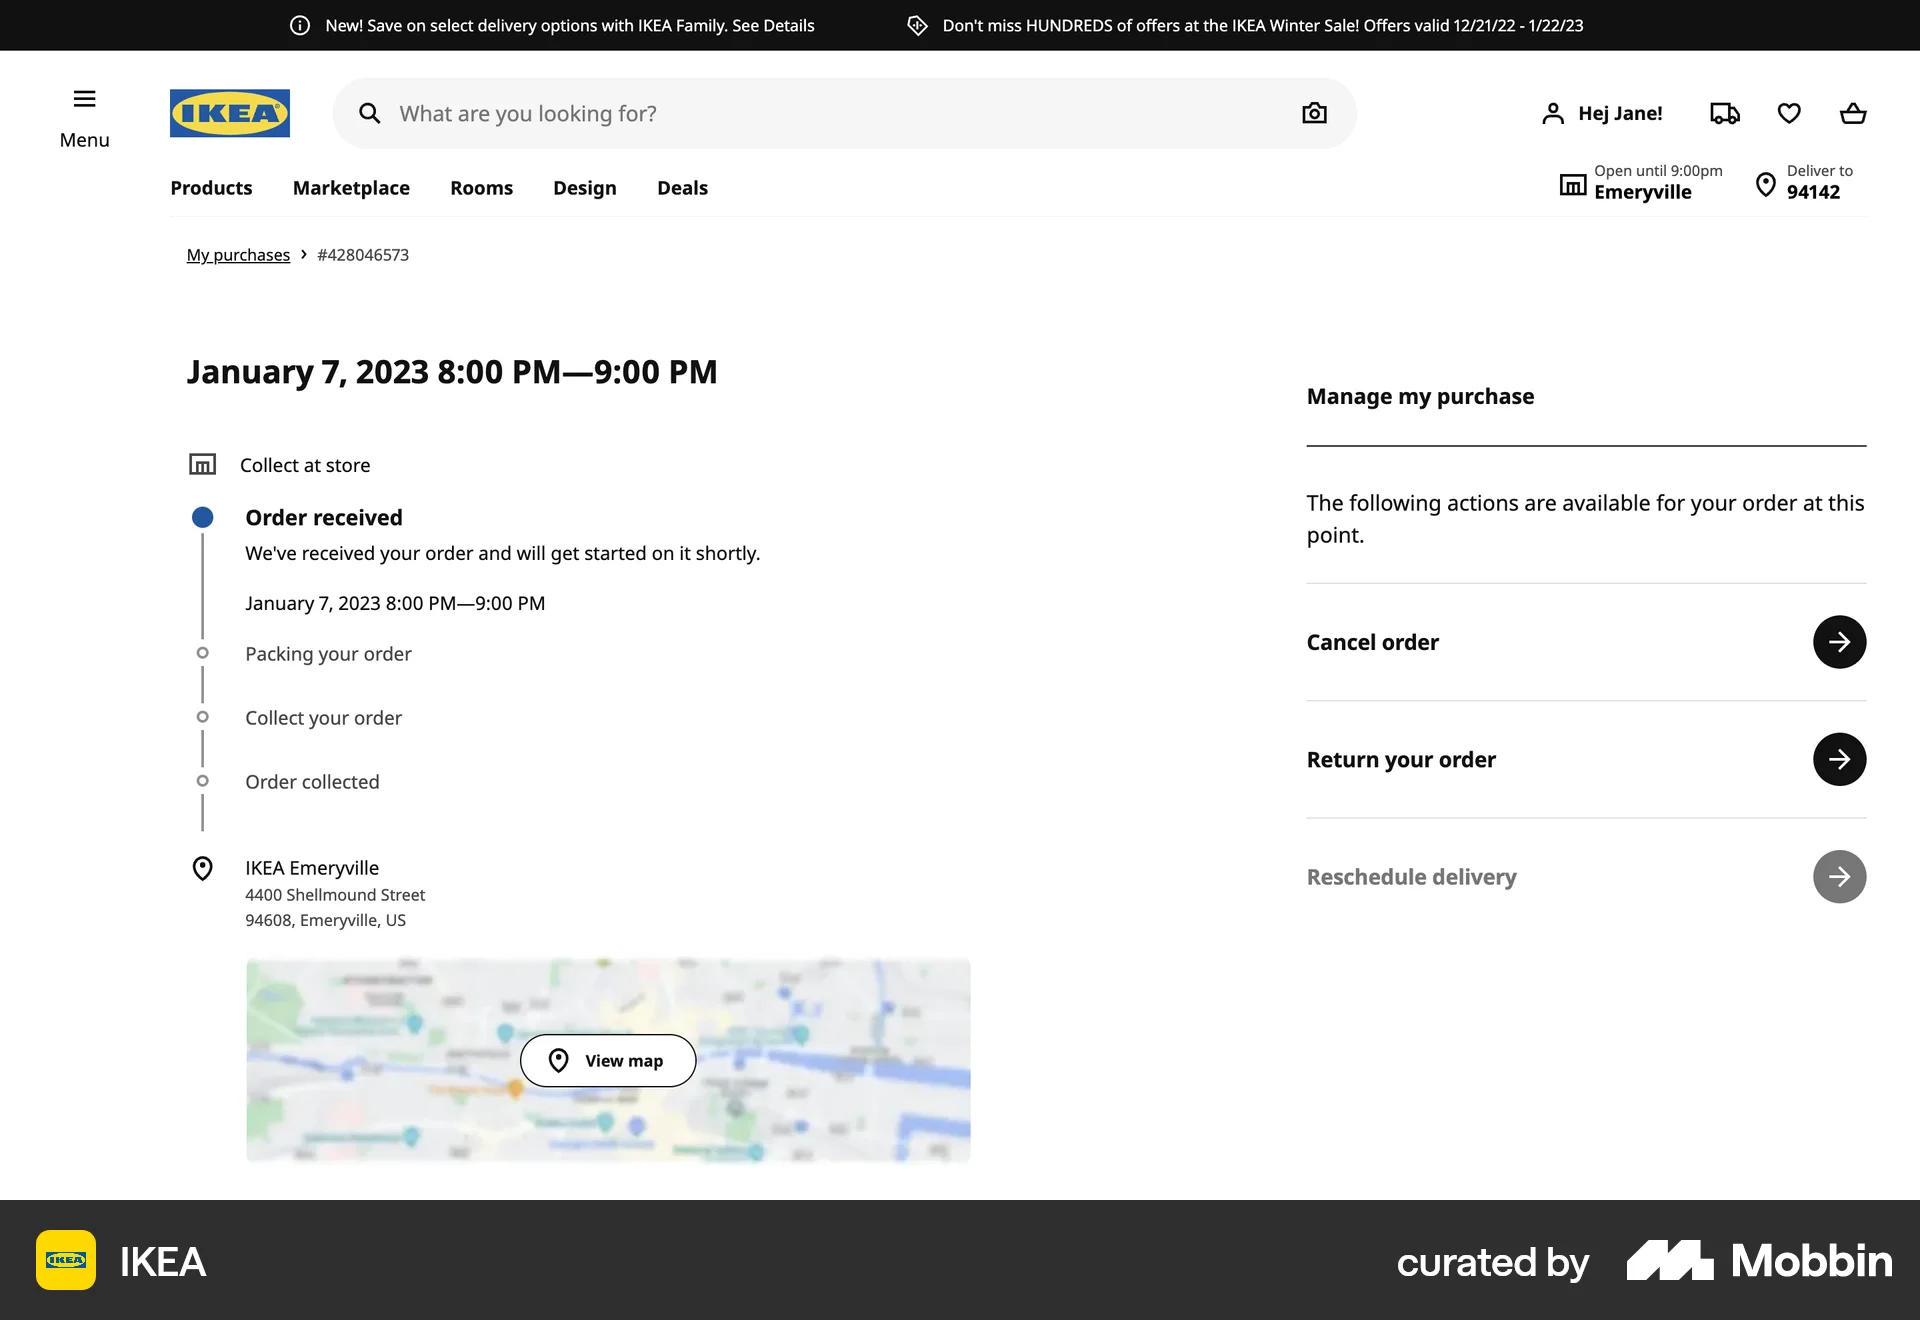This screenshot has height=1320, width=1920.
Task: Open the shopping basket icon
Action: pos(1853,113)
